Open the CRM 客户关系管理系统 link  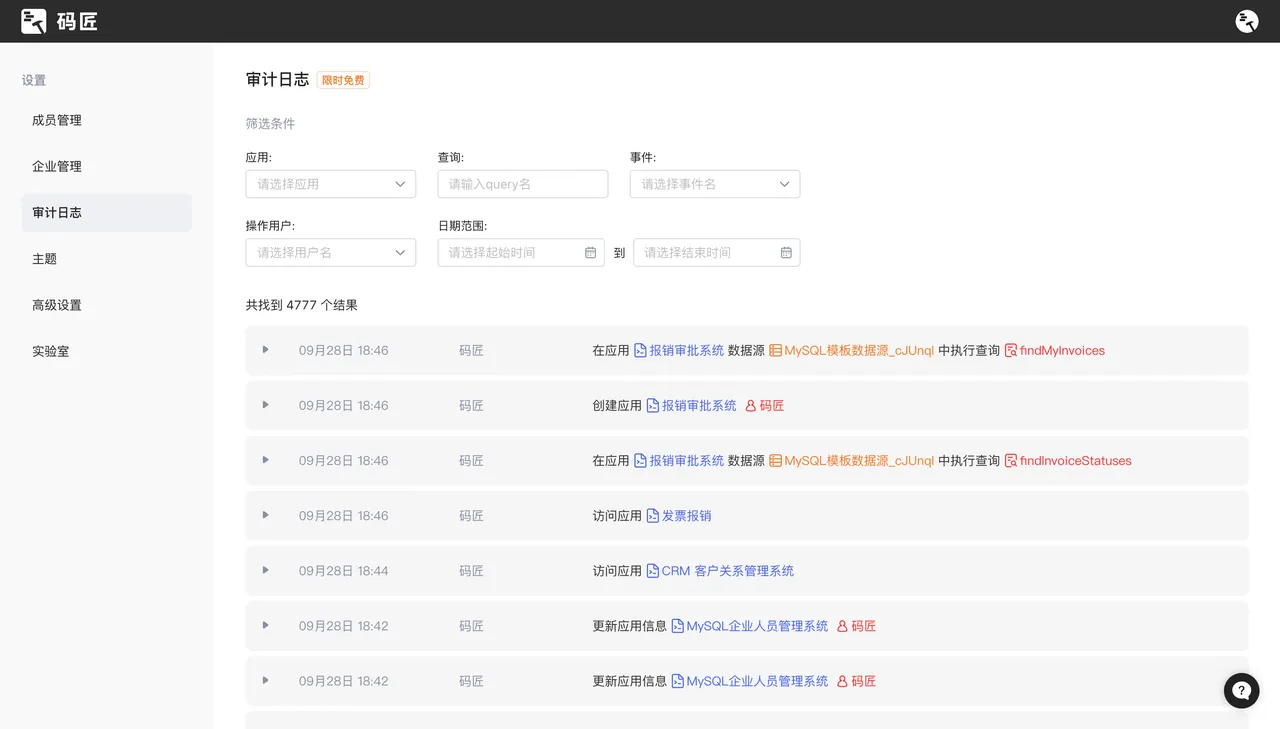click(728, 571)
